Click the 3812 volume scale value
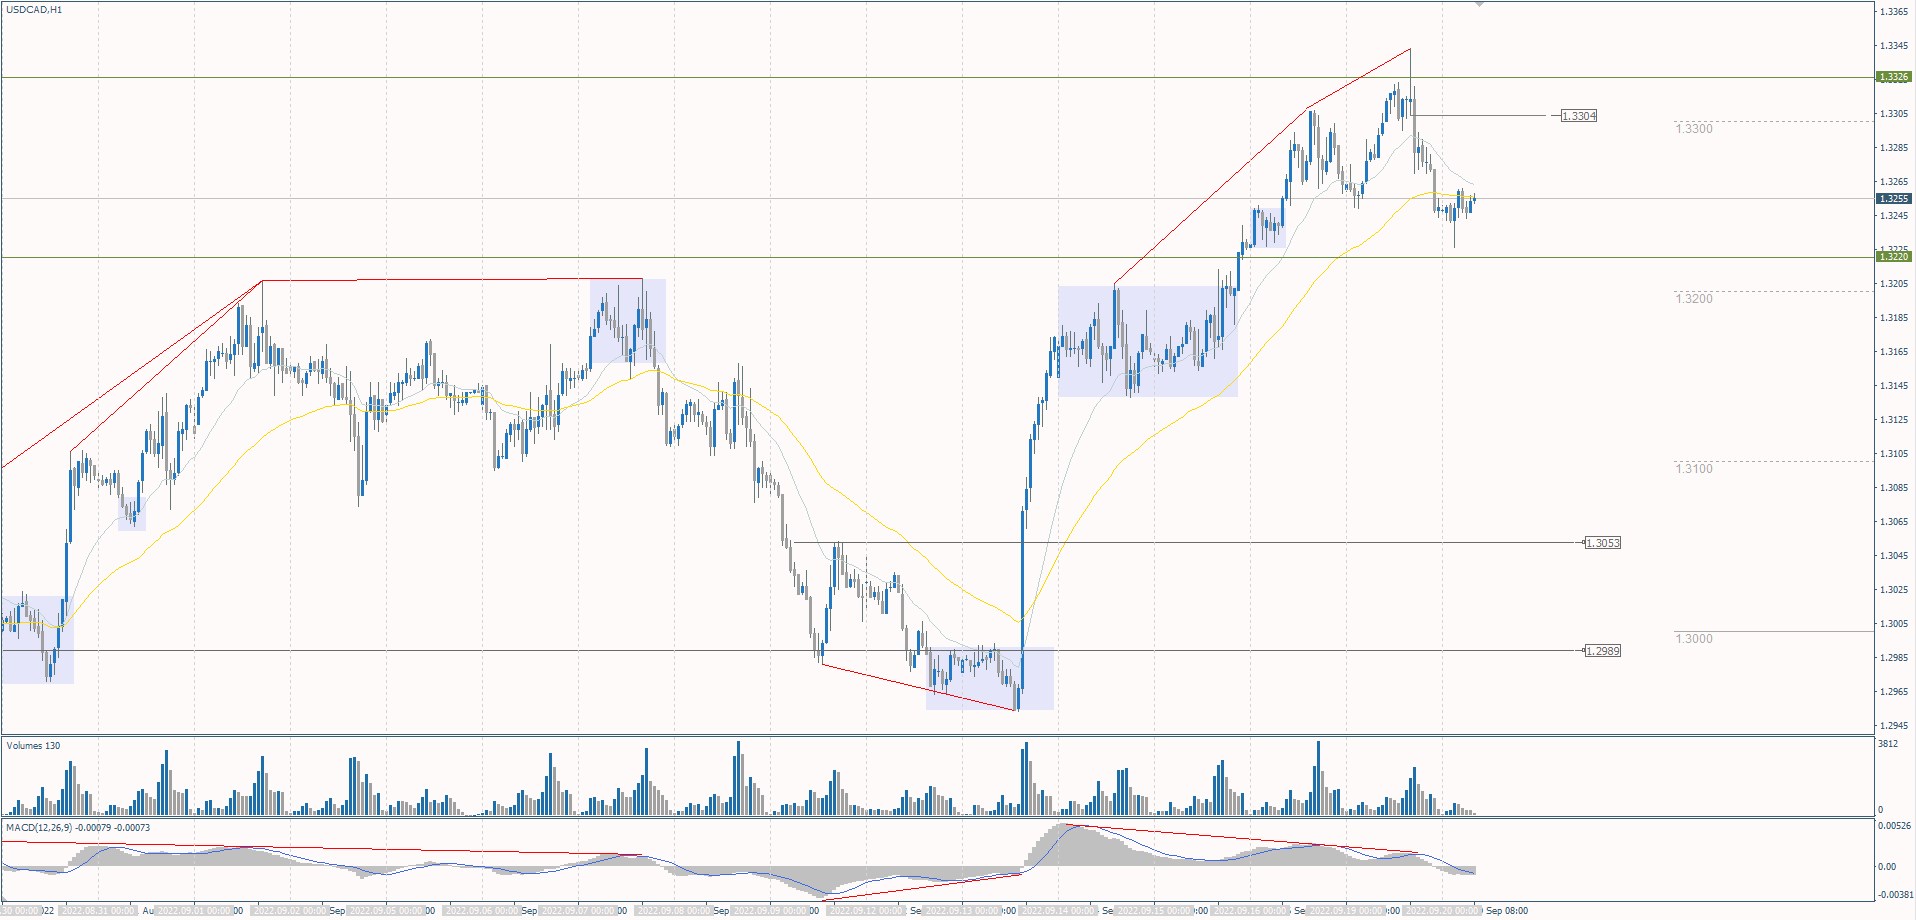The width and height of the screenshot is (1916, 920). (x=1888, y=744)
